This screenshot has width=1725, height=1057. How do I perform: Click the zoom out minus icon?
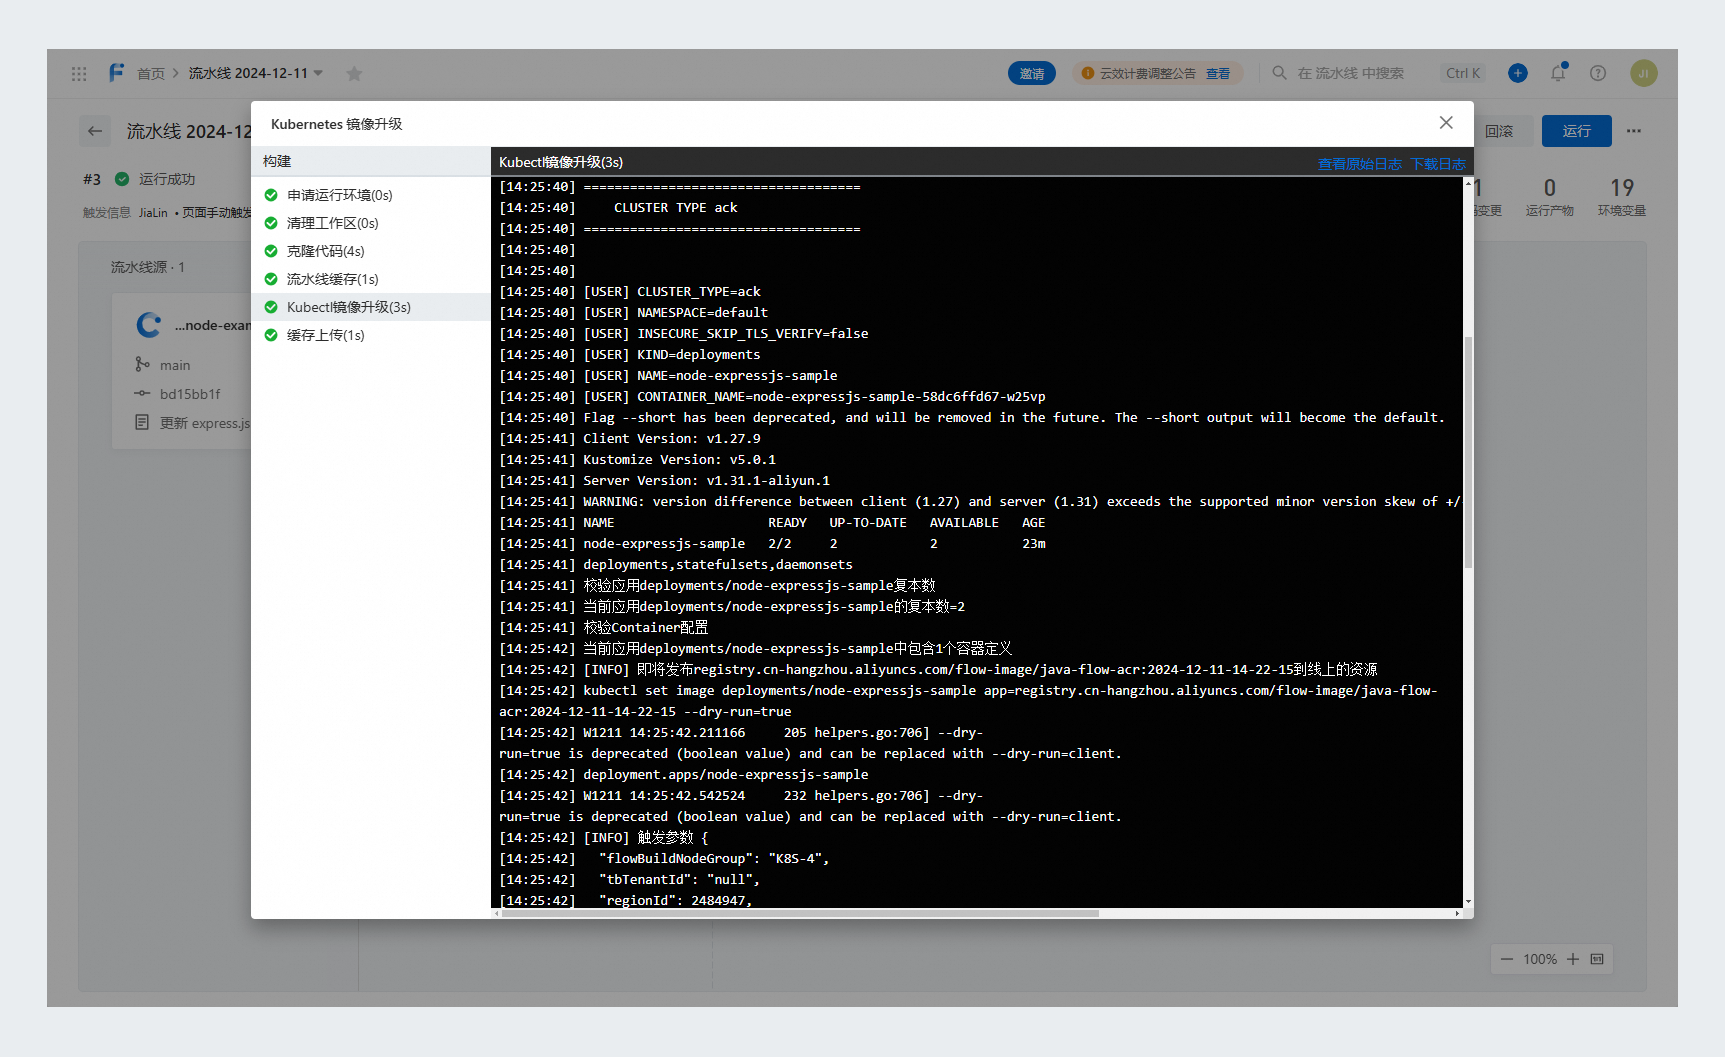[1506, 959]
